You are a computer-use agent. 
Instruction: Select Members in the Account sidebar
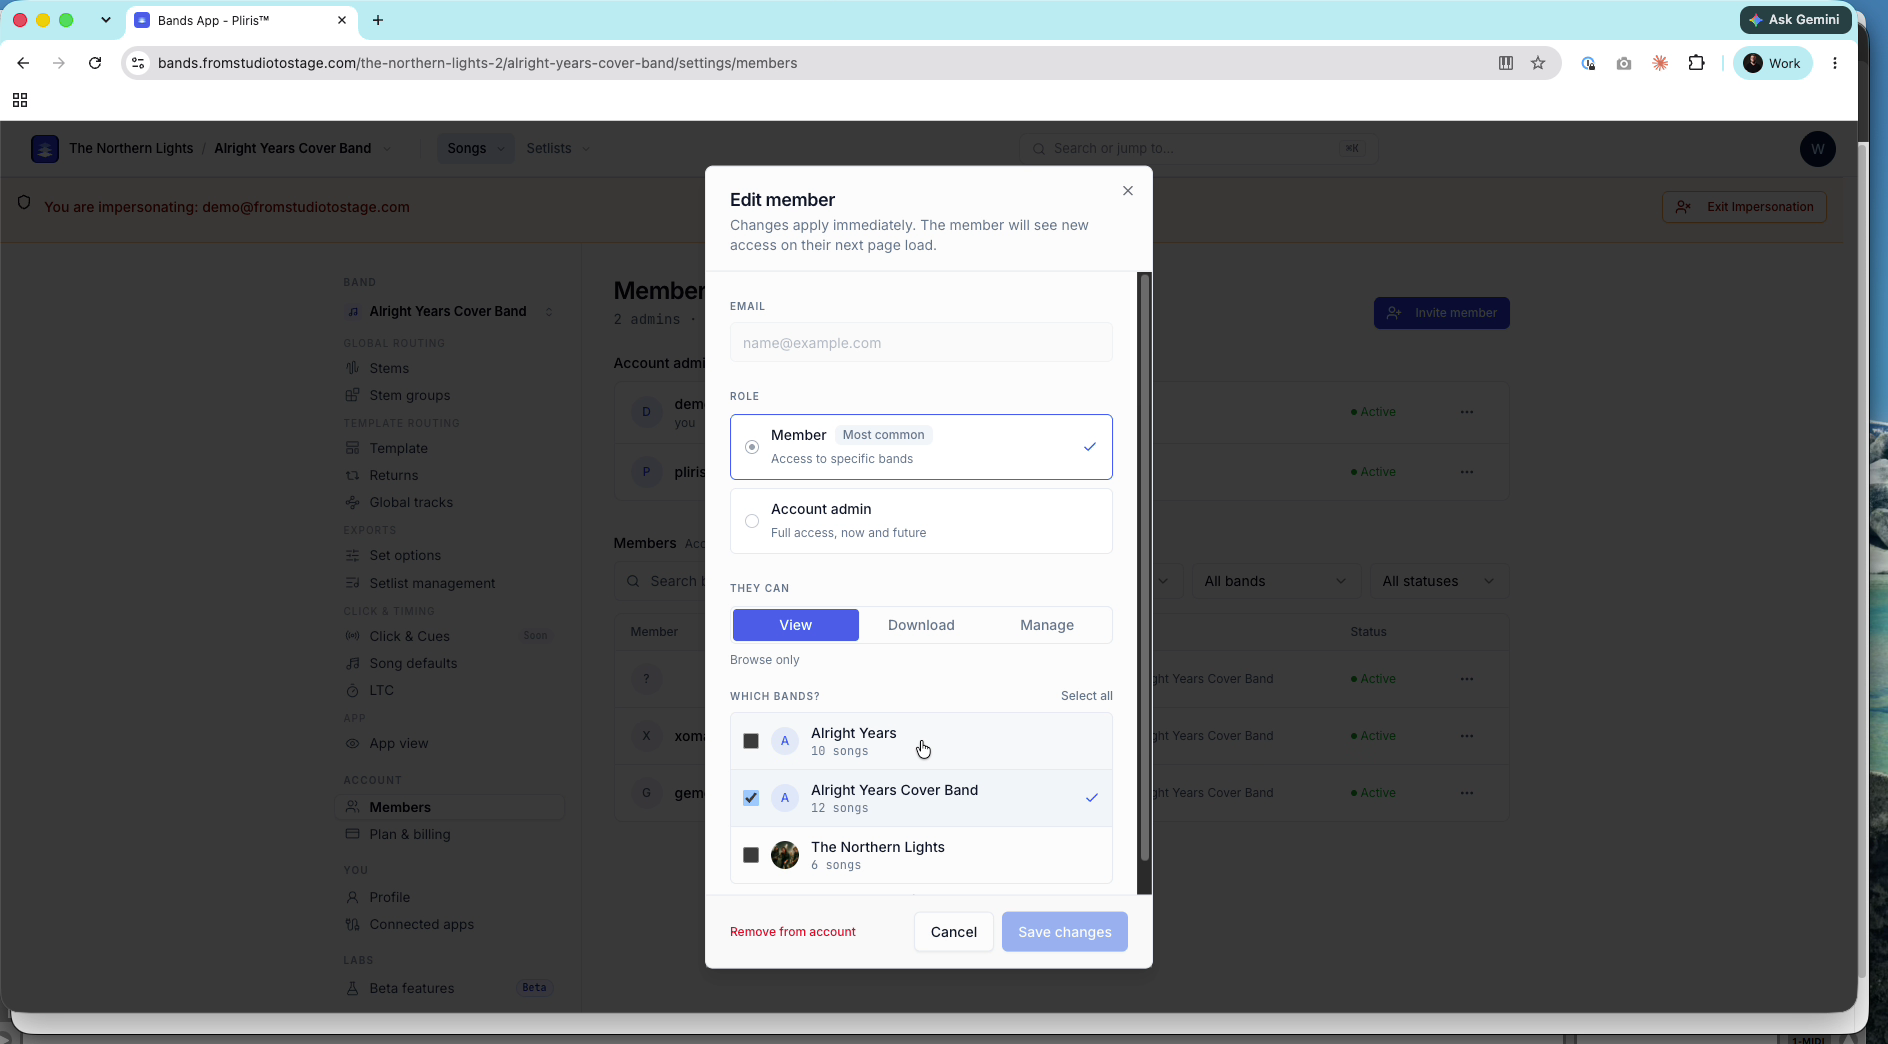click(450, 807)
